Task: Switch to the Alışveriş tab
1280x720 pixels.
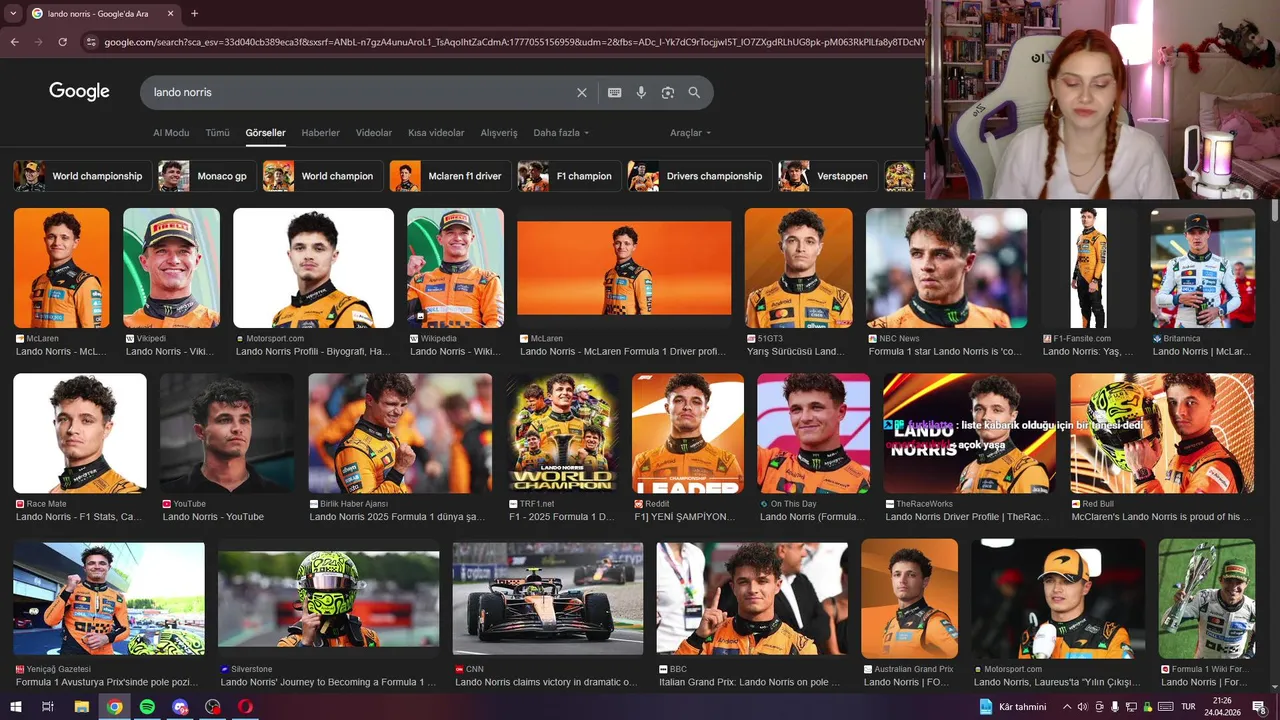Action: click(x=499, y=133)
